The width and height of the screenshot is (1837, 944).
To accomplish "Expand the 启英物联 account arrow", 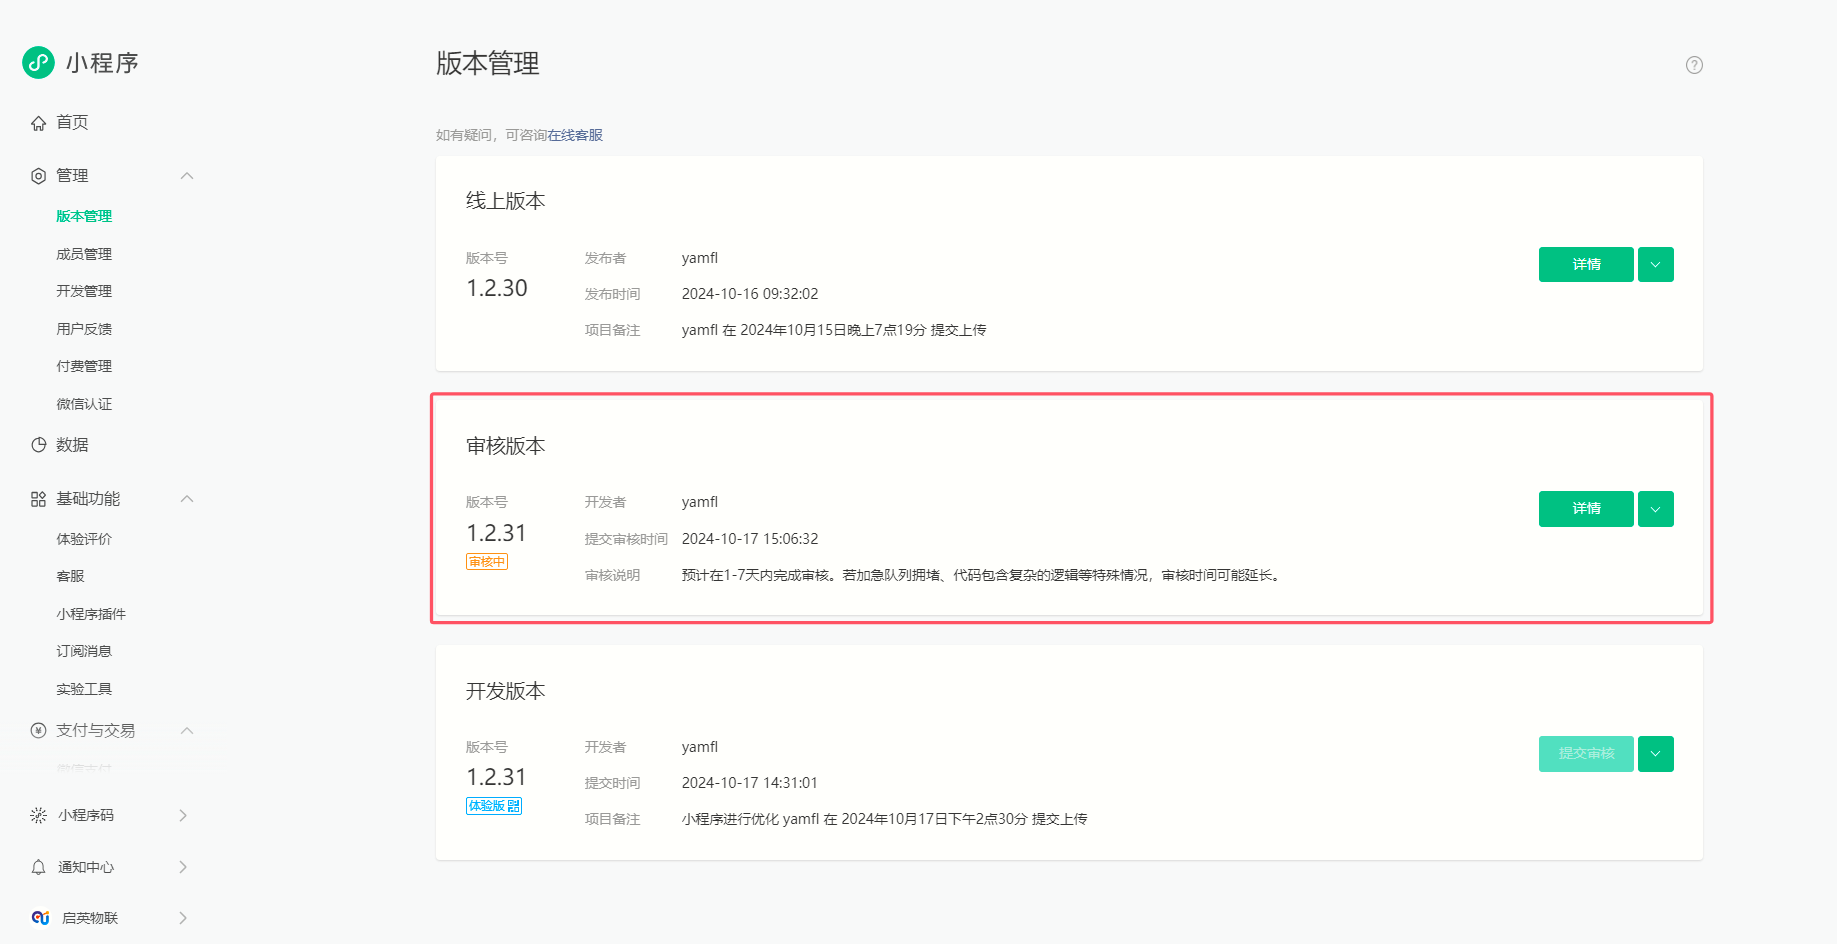I will tap(183, 918).
